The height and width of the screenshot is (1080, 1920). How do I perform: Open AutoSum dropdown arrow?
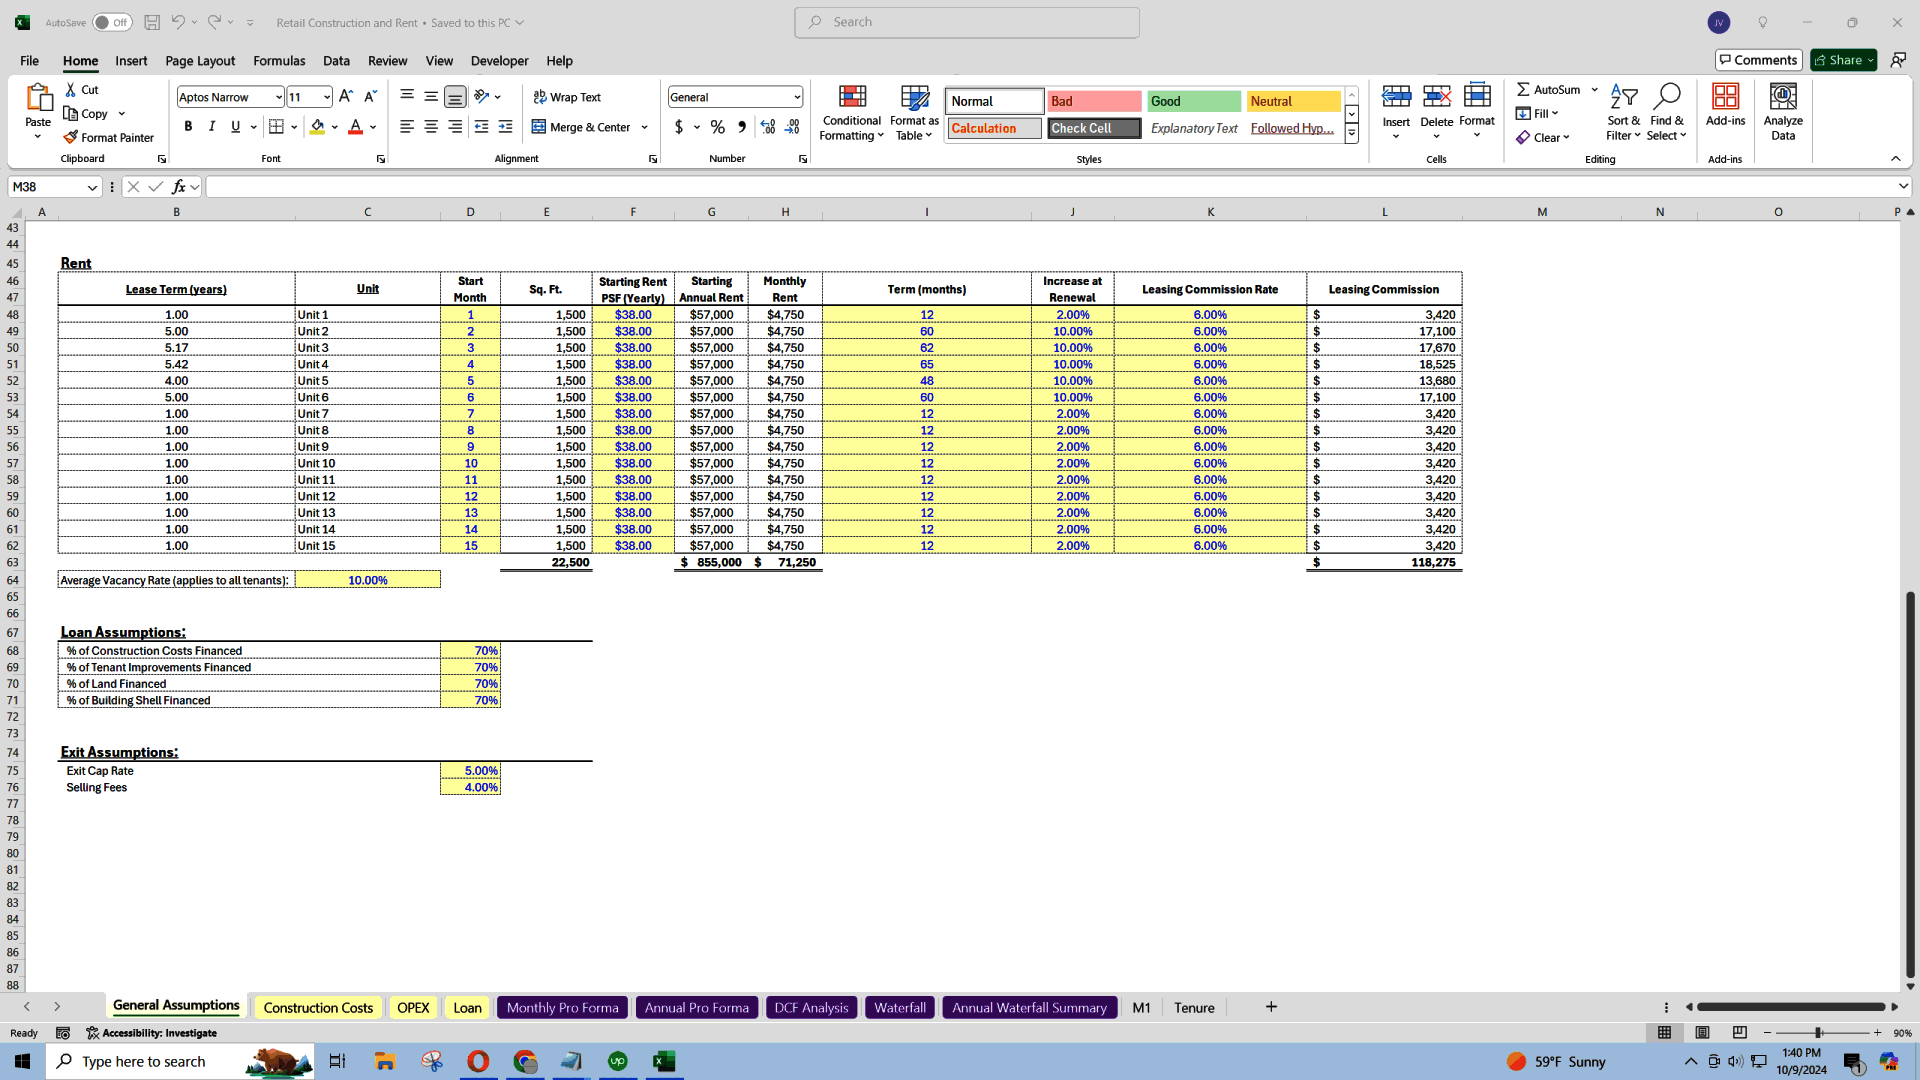click(x=1595, y=89)
